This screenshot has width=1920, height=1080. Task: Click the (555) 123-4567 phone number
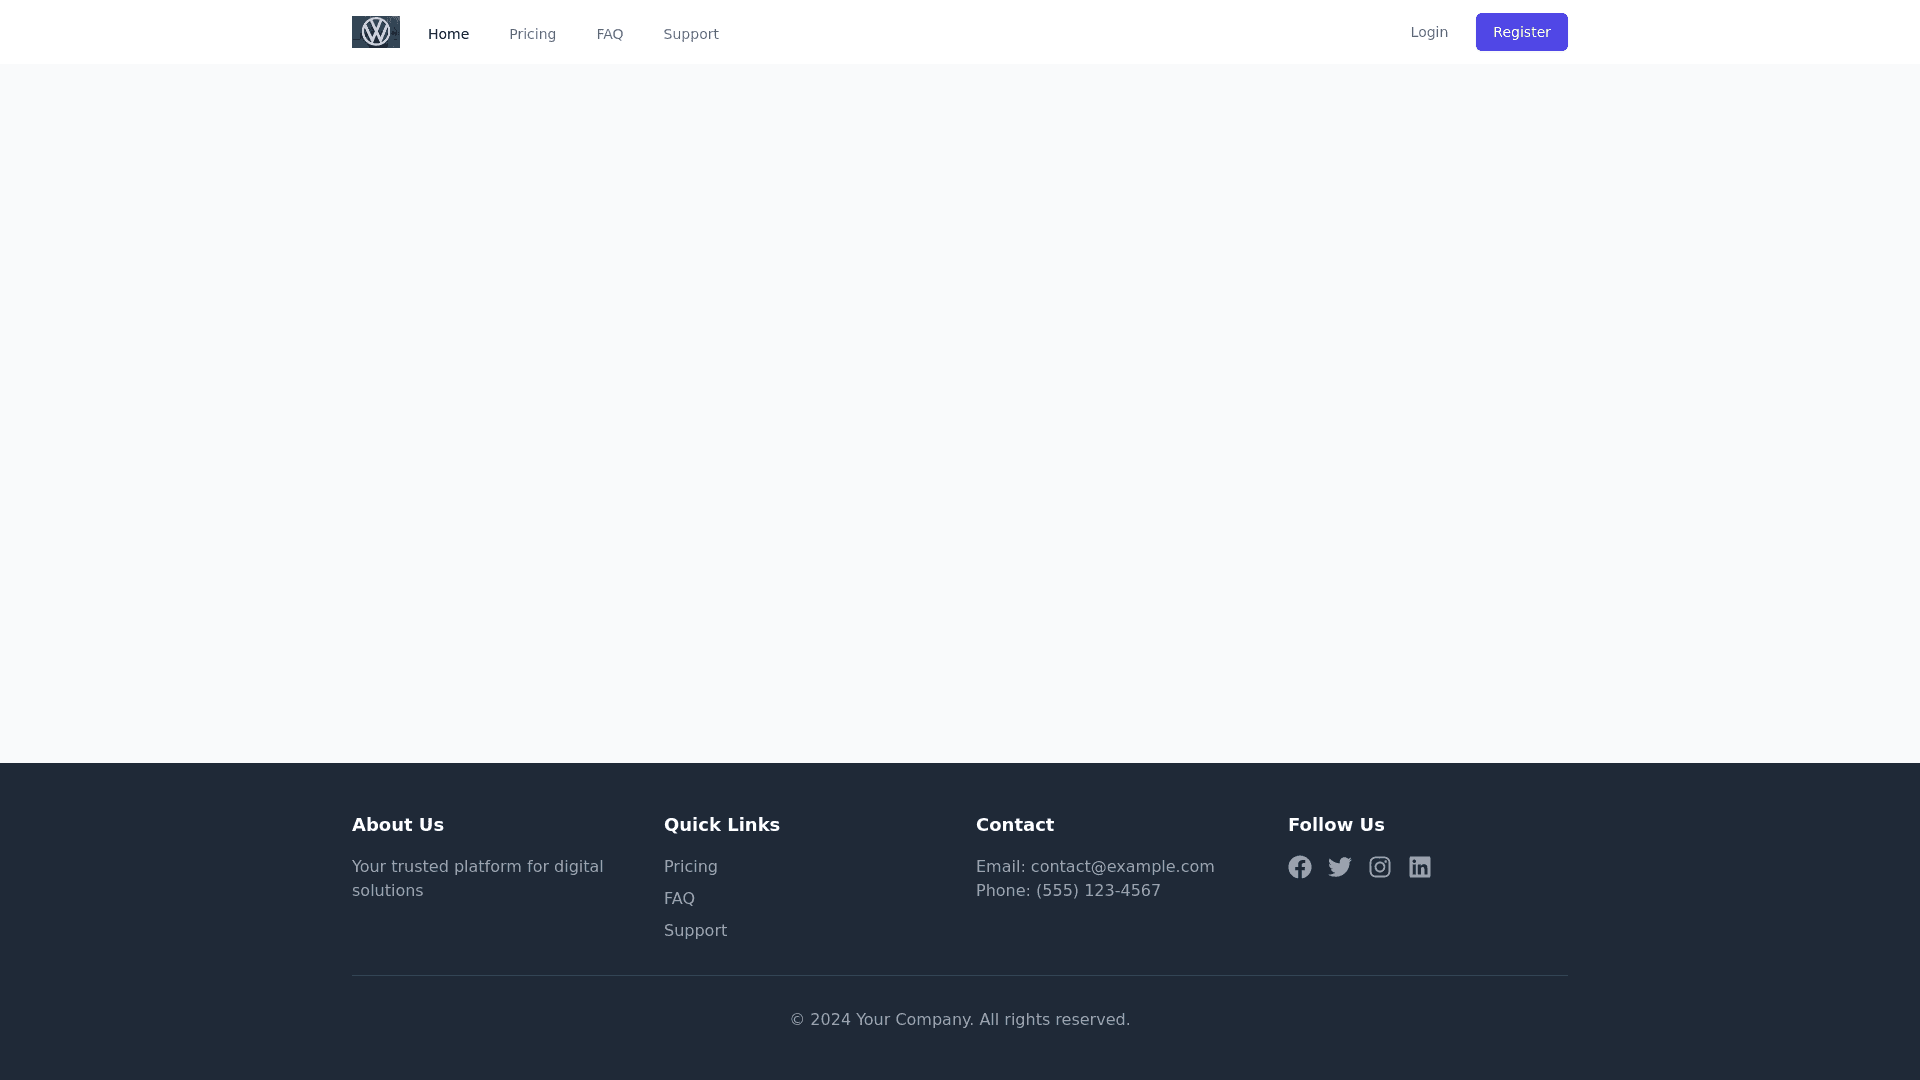pyautogui.click(x=1098, y=891)
